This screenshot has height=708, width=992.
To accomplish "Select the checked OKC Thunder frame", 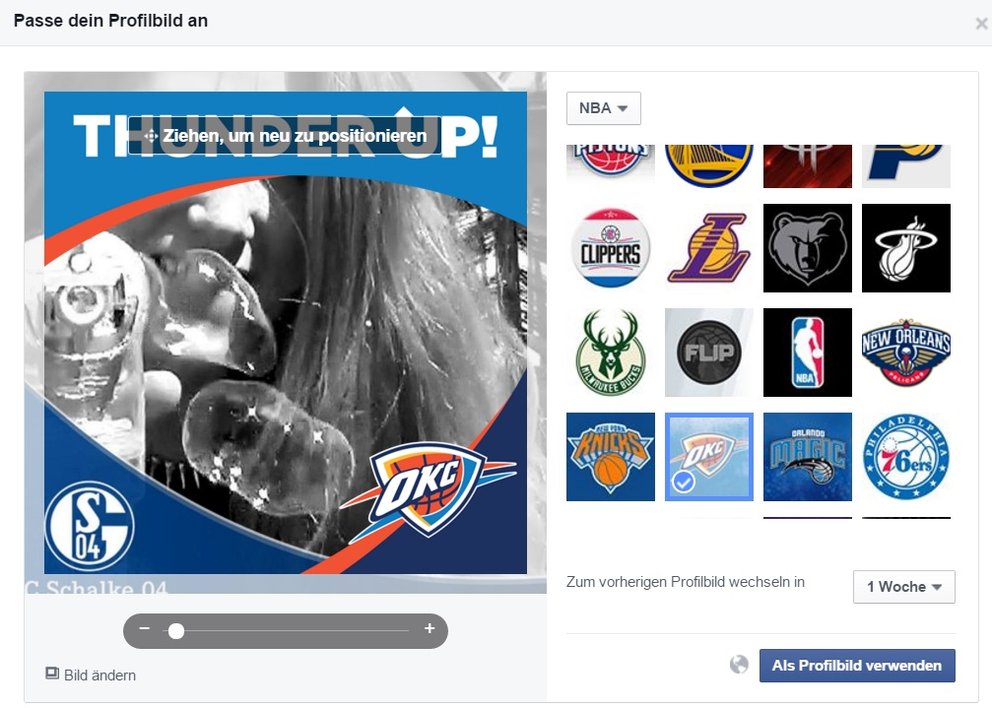I will click(x=709, y=457).
